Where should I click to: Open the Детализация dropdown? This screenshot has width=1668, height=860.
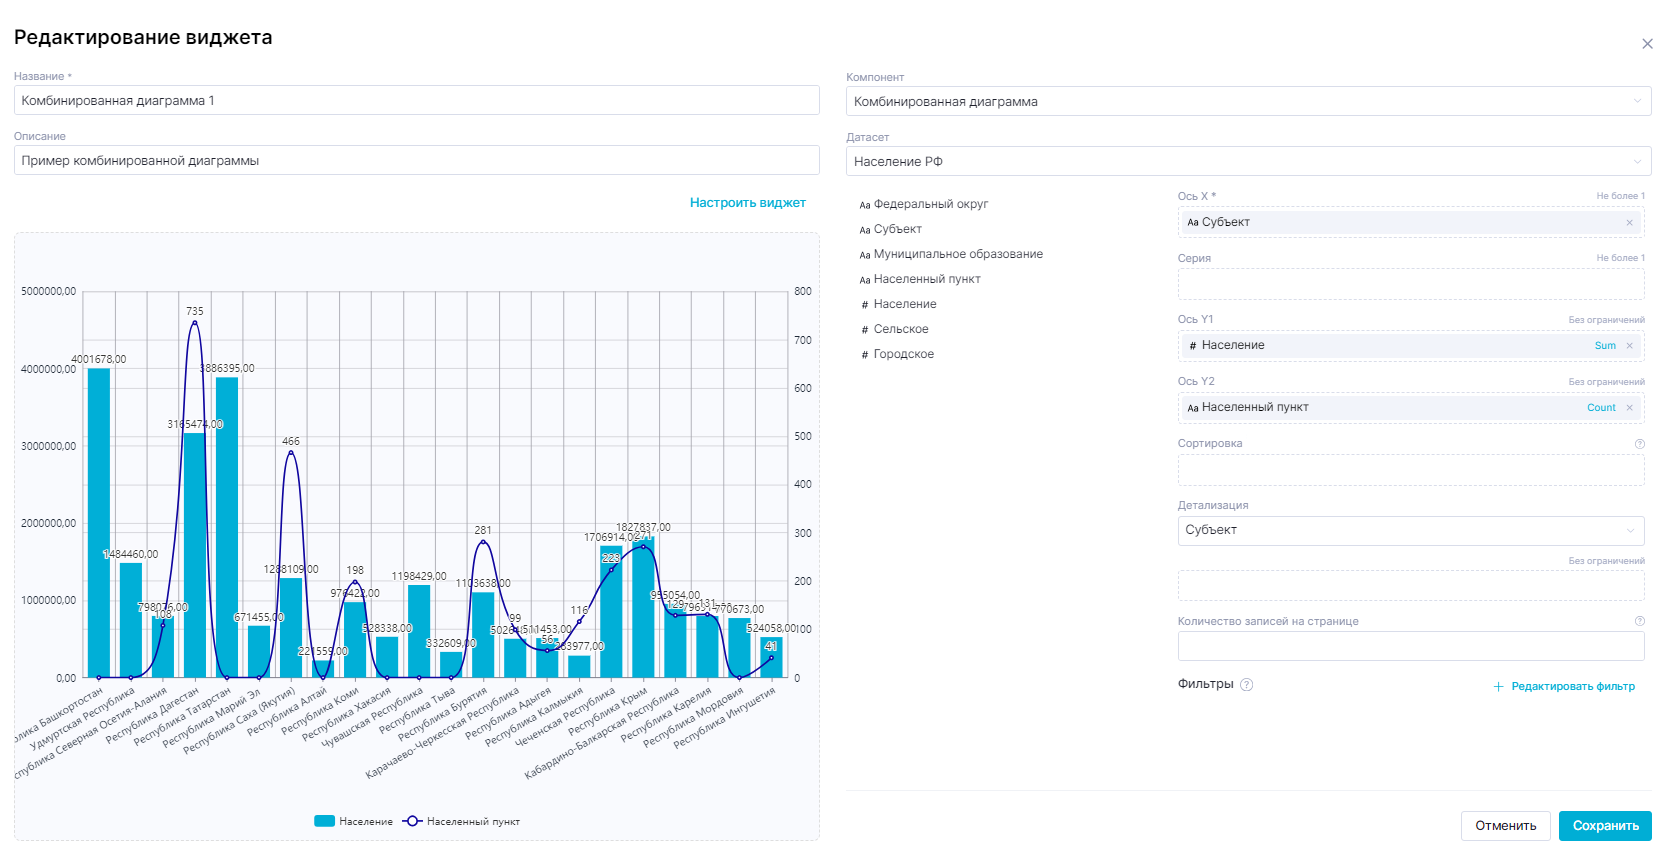(1410, 530)
